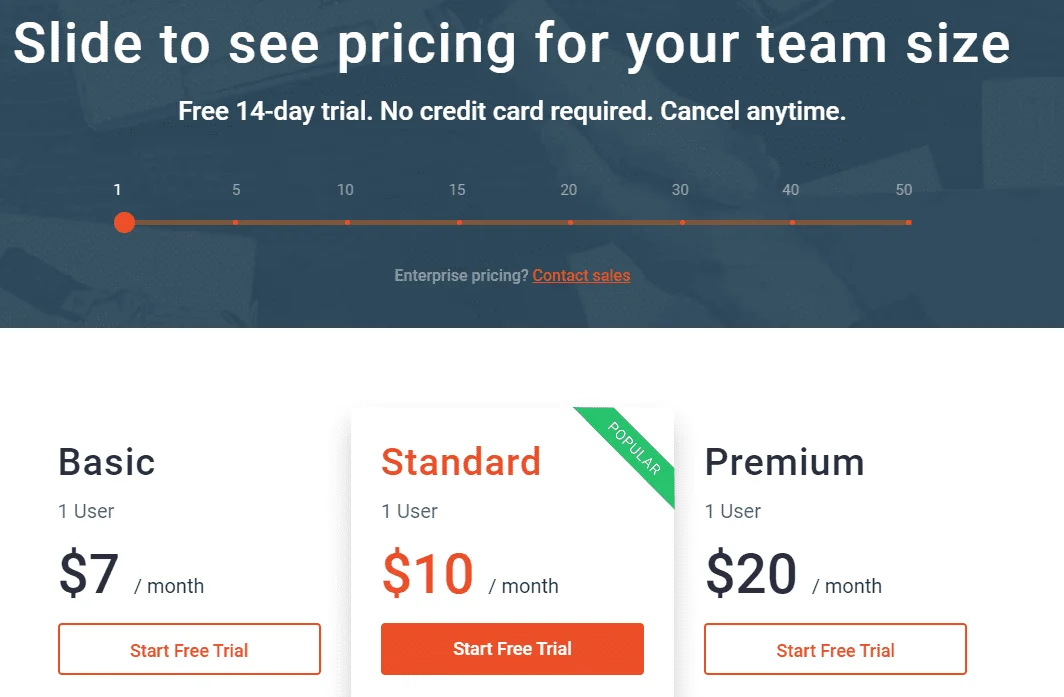Set team size slider to 50

click(908, 222)
